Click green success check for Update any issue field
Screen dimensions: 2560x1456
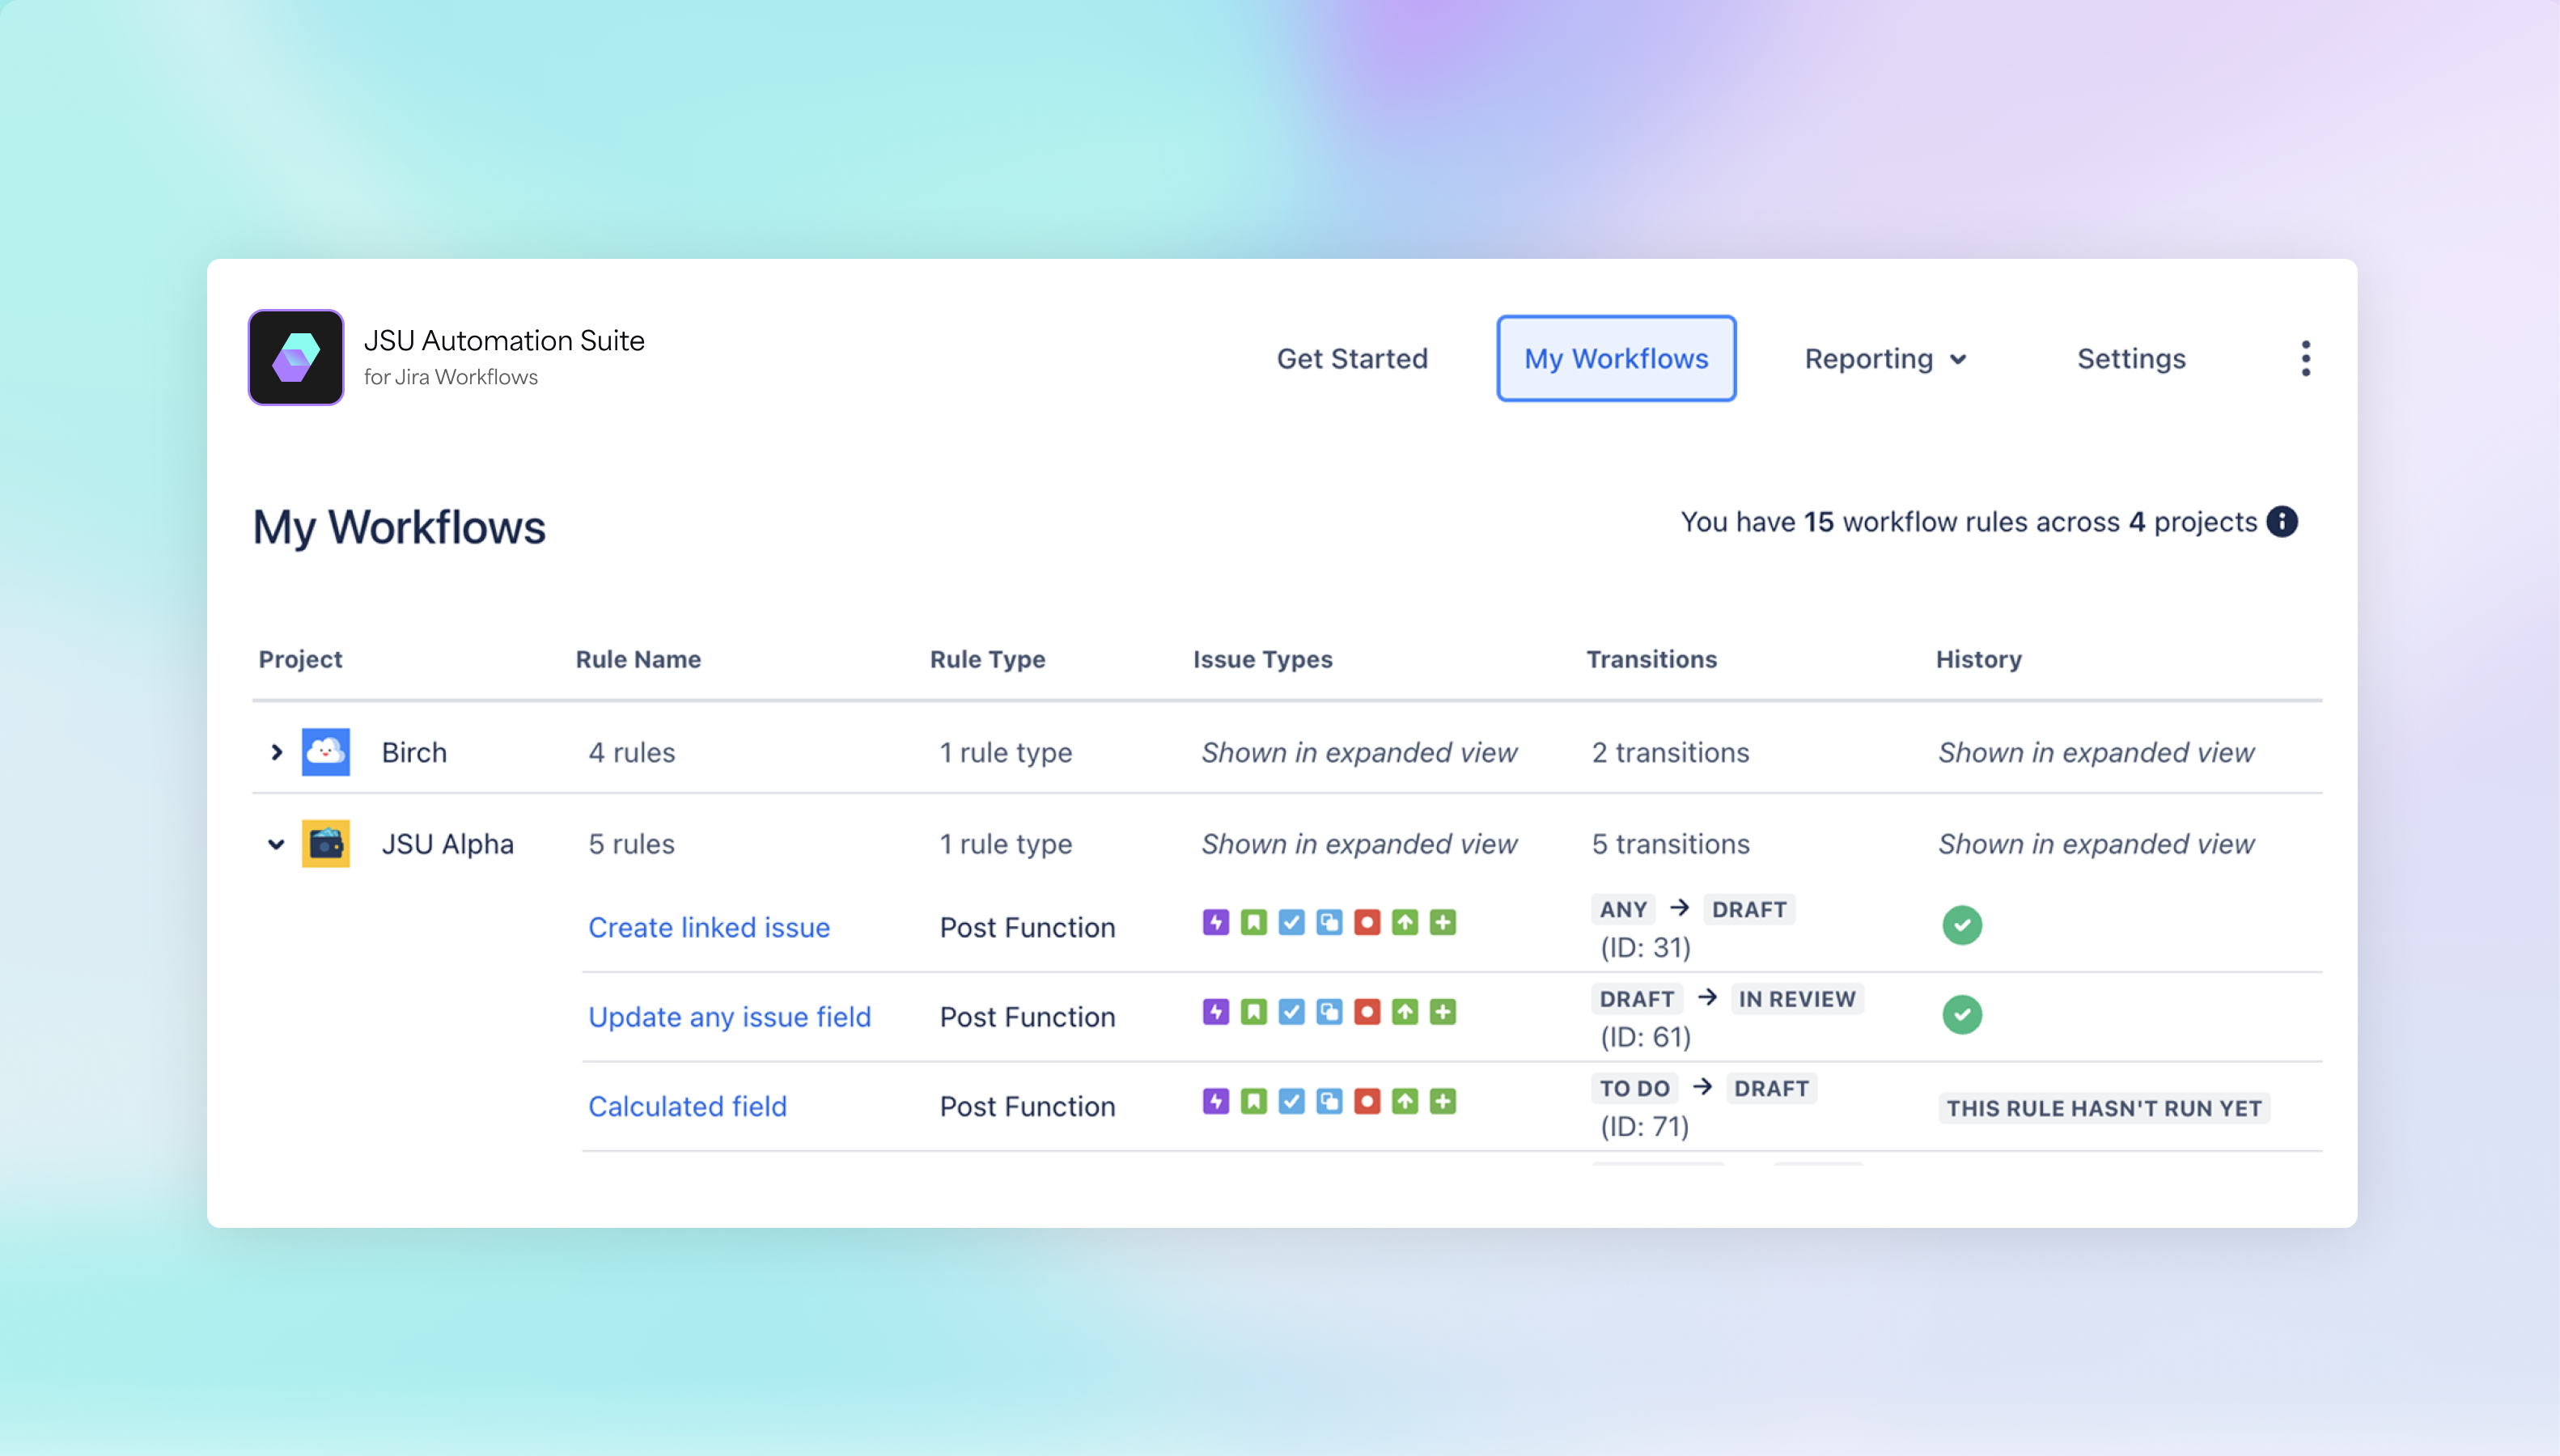point(1962,1015)
